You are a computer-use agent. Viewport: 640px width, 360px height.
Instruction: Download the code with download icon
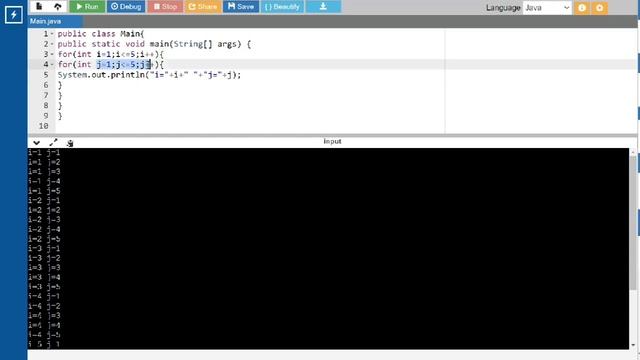(x=323, y=7)
